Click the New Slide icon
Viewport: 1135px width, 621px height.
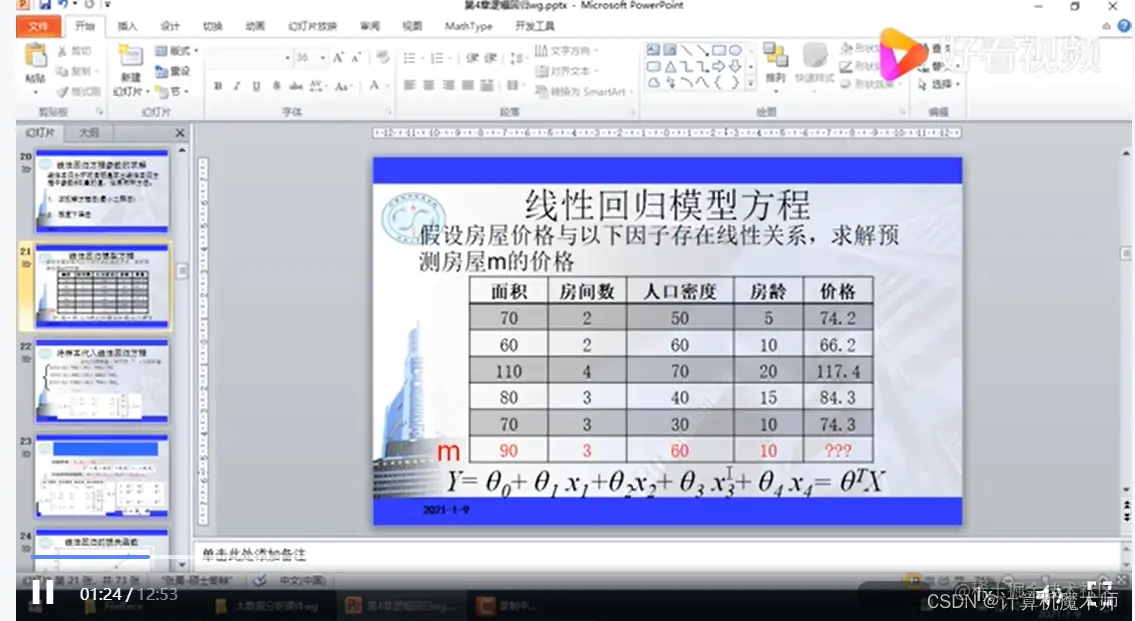pyautogui.click(x=132, y=56)
